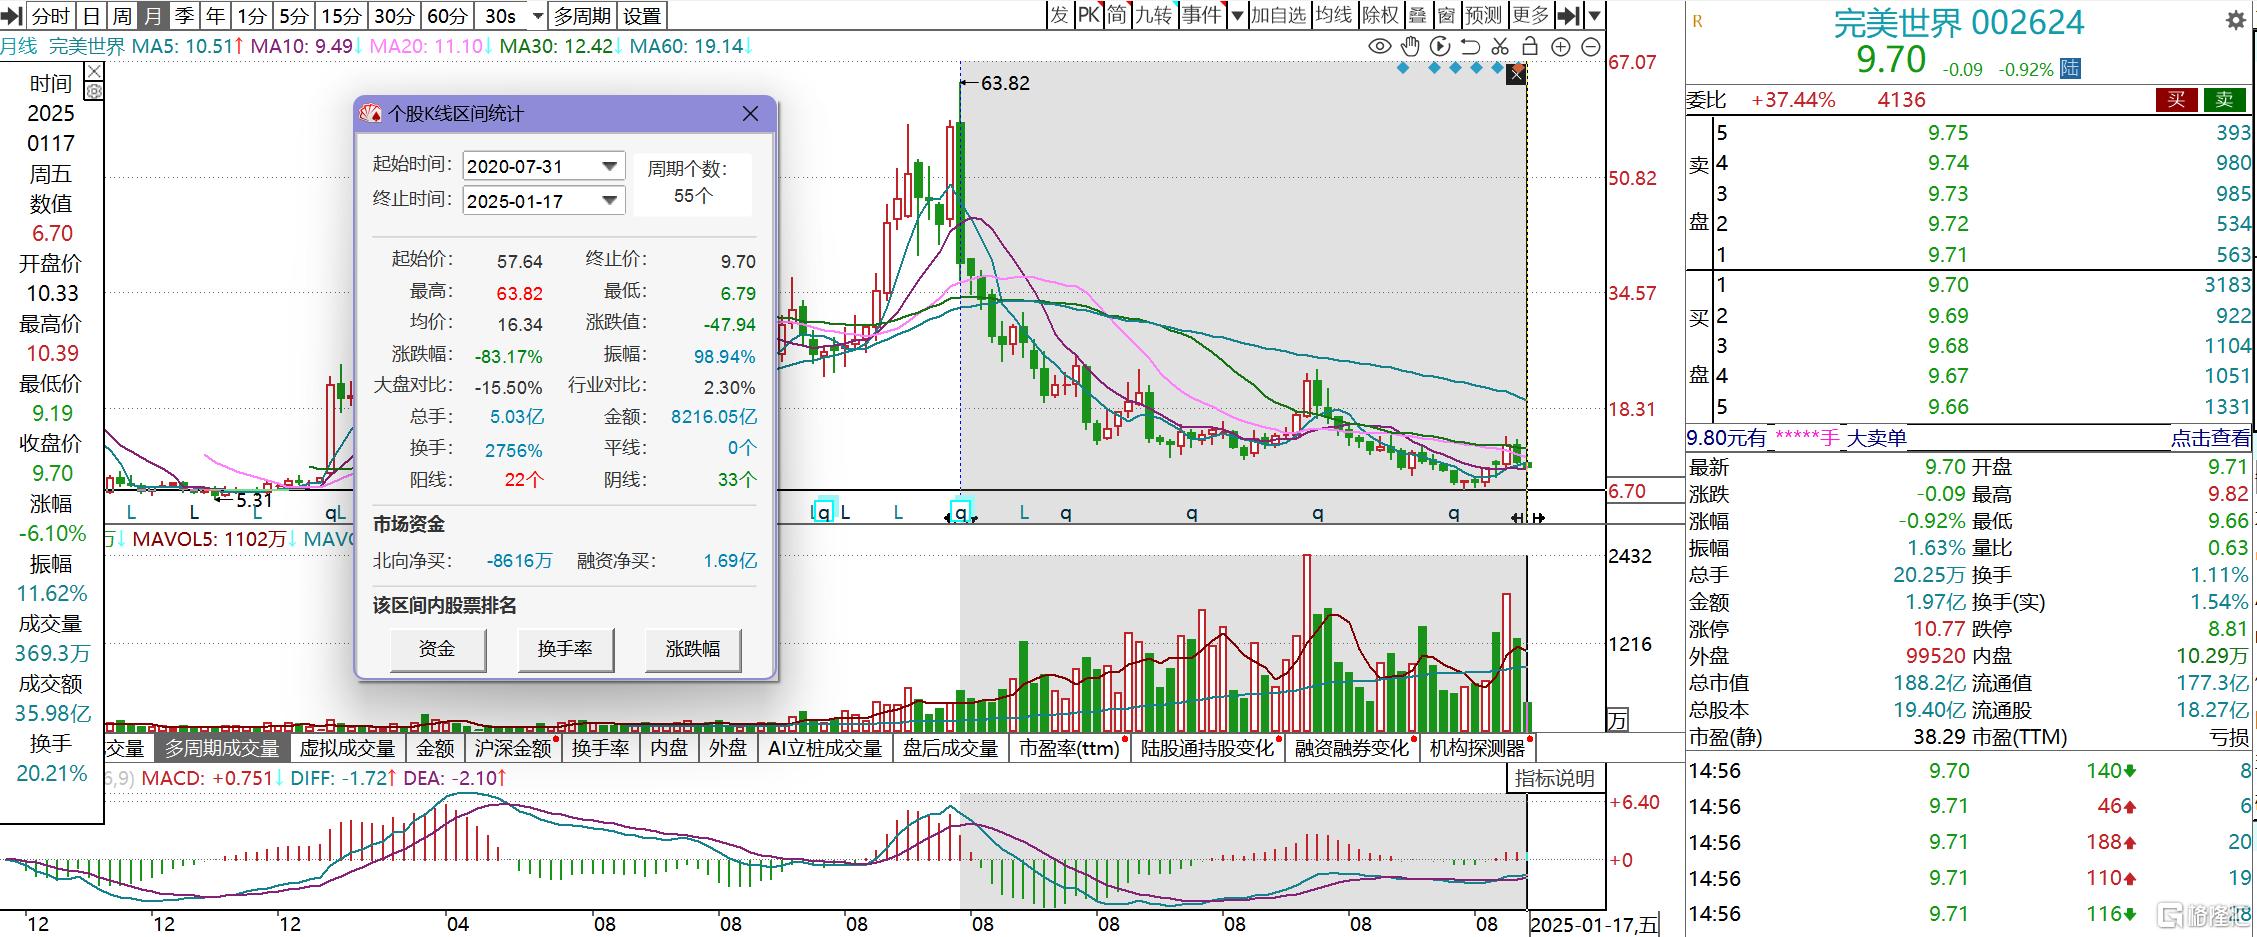This screenshot has height=937, width=2257.
Task: Open the 多周期 multi-period view
Action: [582, 16]
